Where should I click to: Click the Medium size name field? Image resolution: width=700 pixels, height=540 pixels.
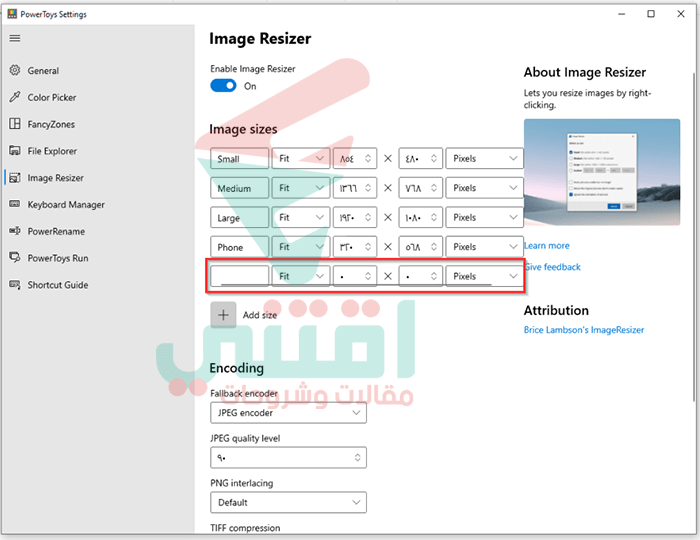point(240,188)
